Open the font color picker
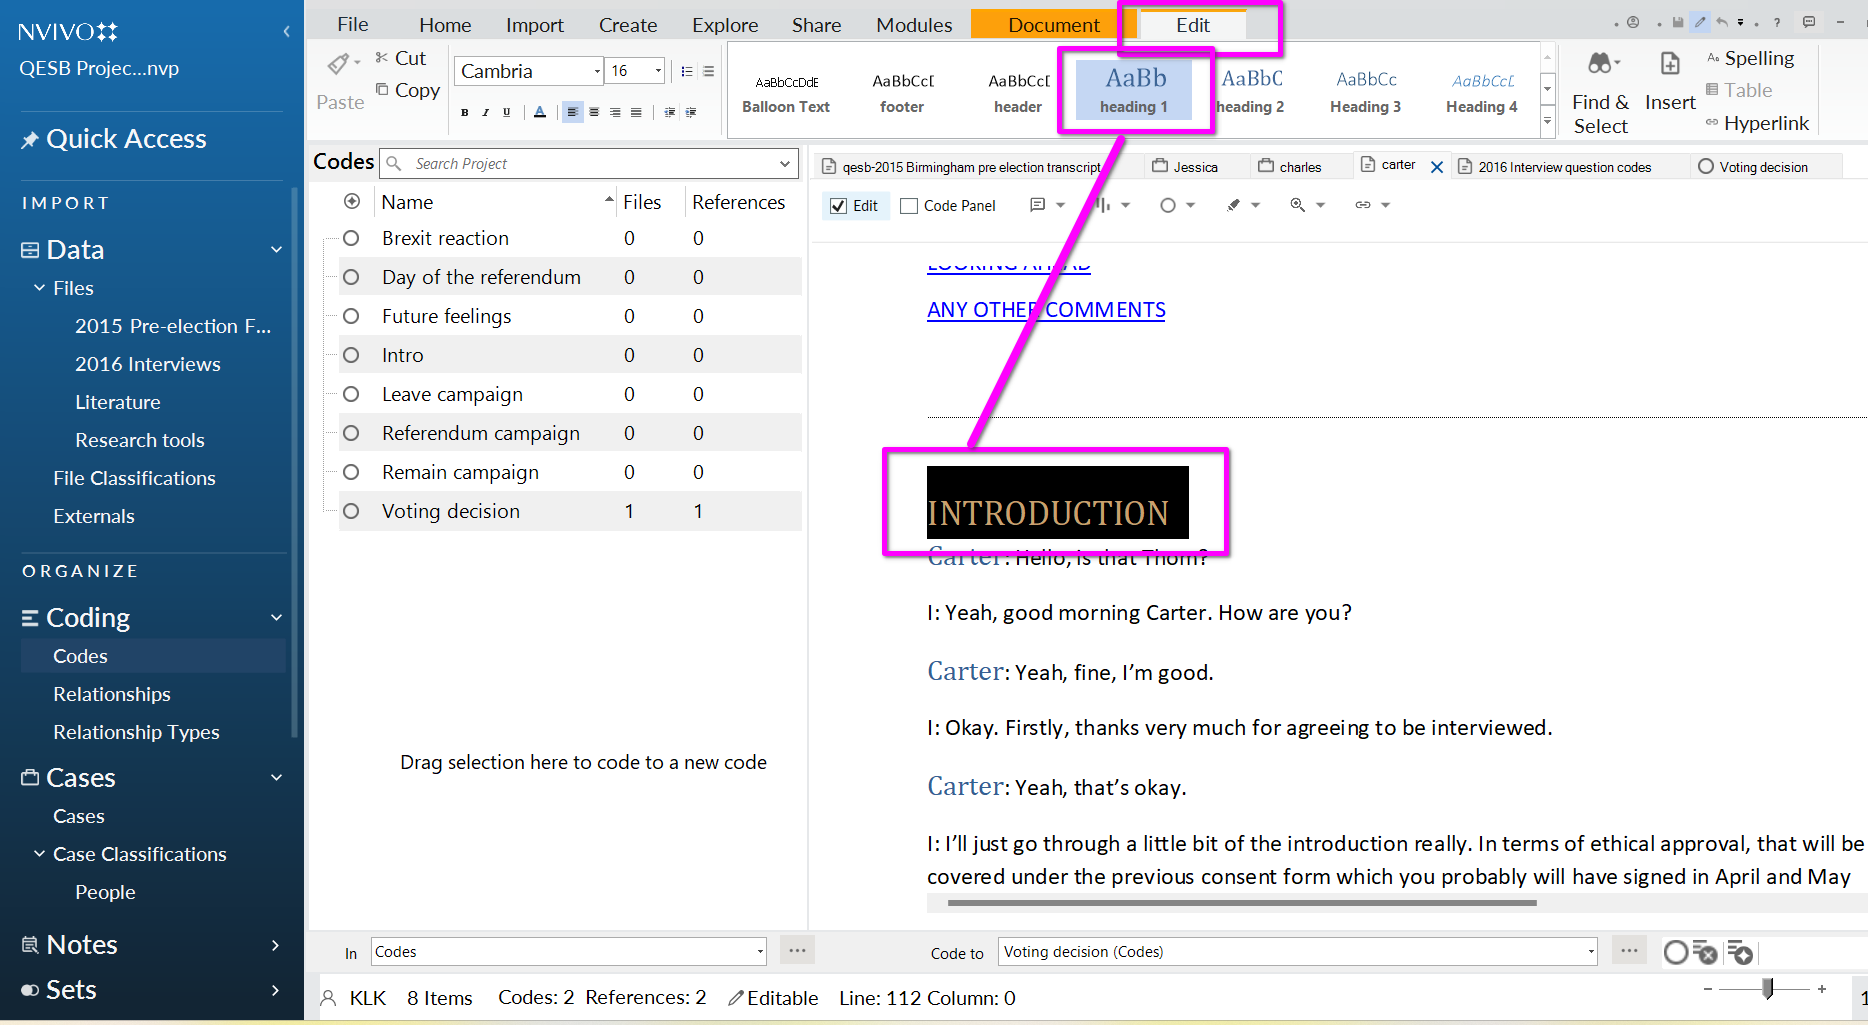 540,112
